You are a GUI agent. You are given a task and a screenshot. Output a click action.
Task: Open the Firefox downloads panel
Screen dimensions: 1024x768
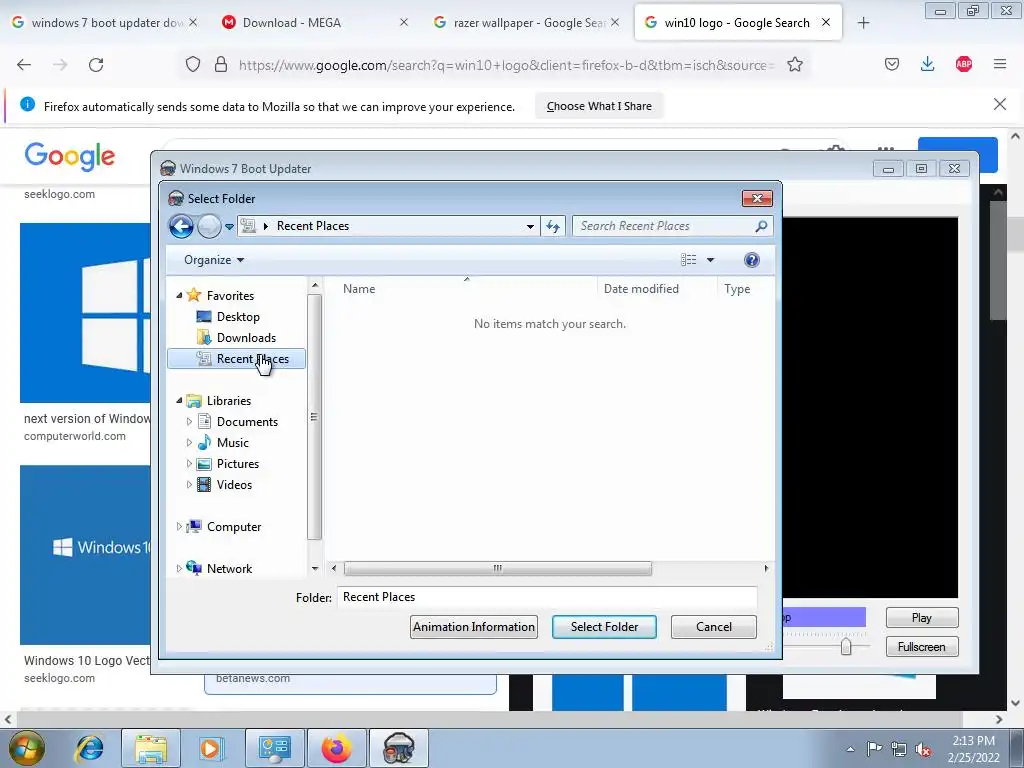[x=927, y=64]
